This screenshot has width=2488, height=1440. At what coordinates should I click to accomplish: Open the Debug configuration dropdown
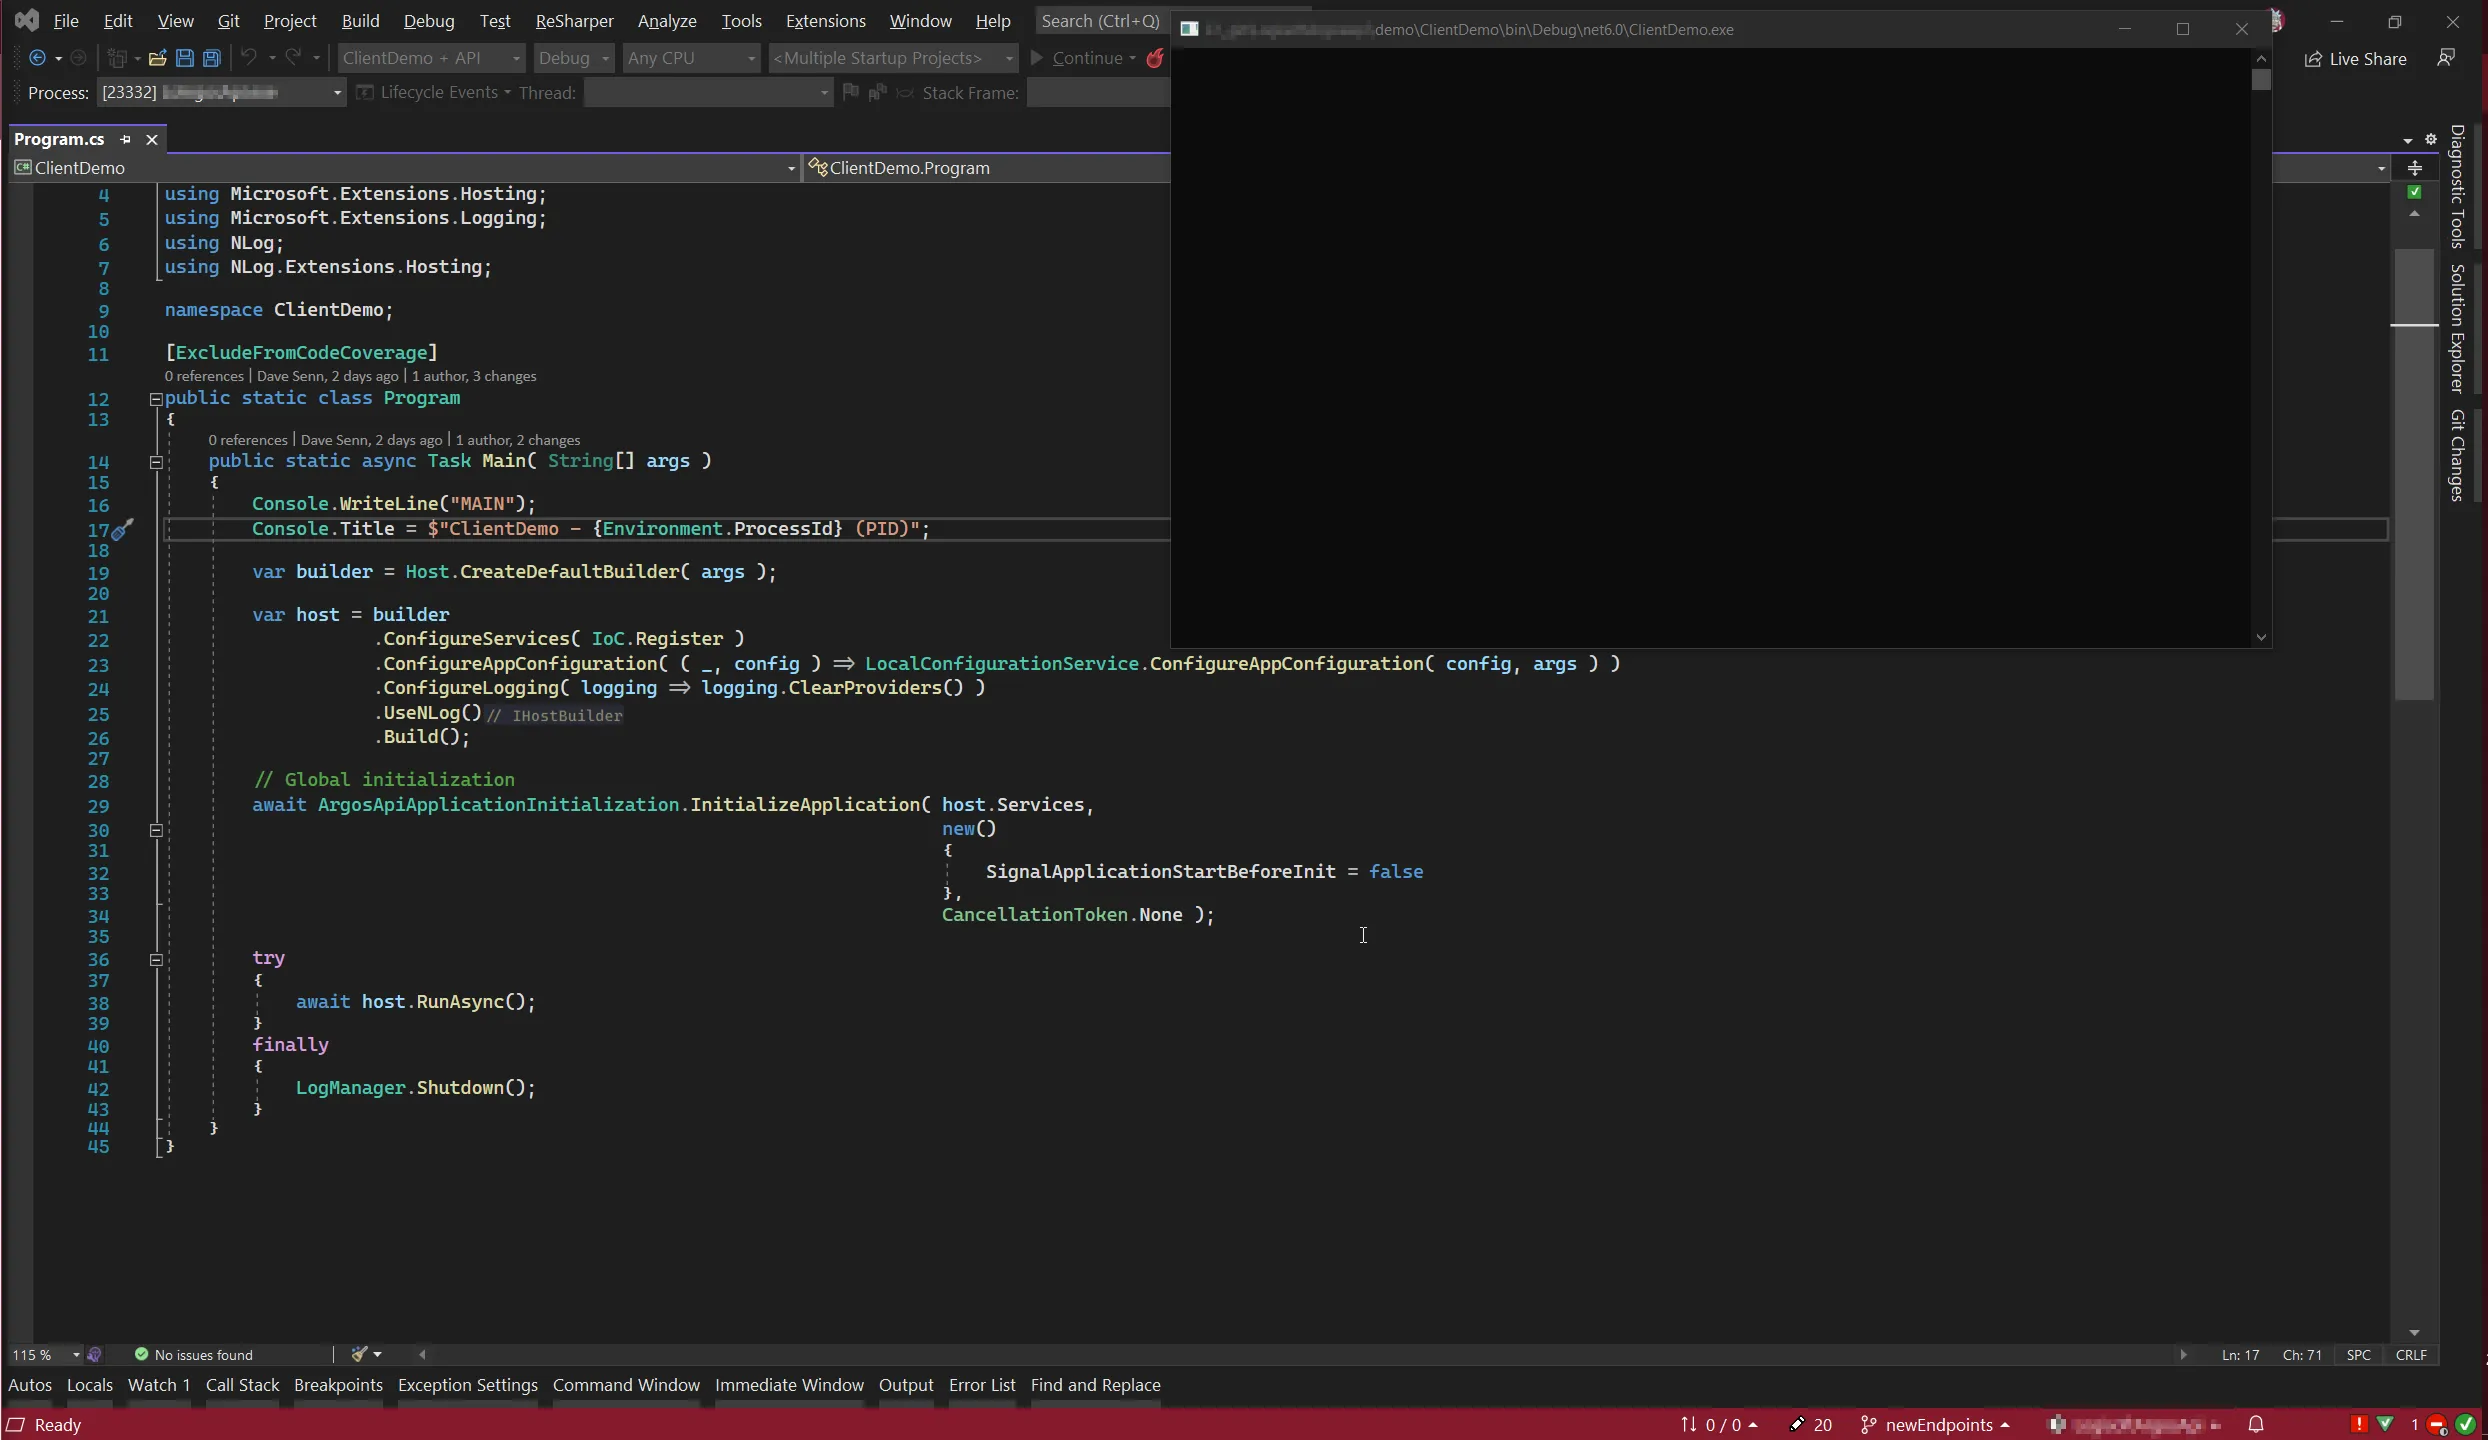tap(574, 58)
